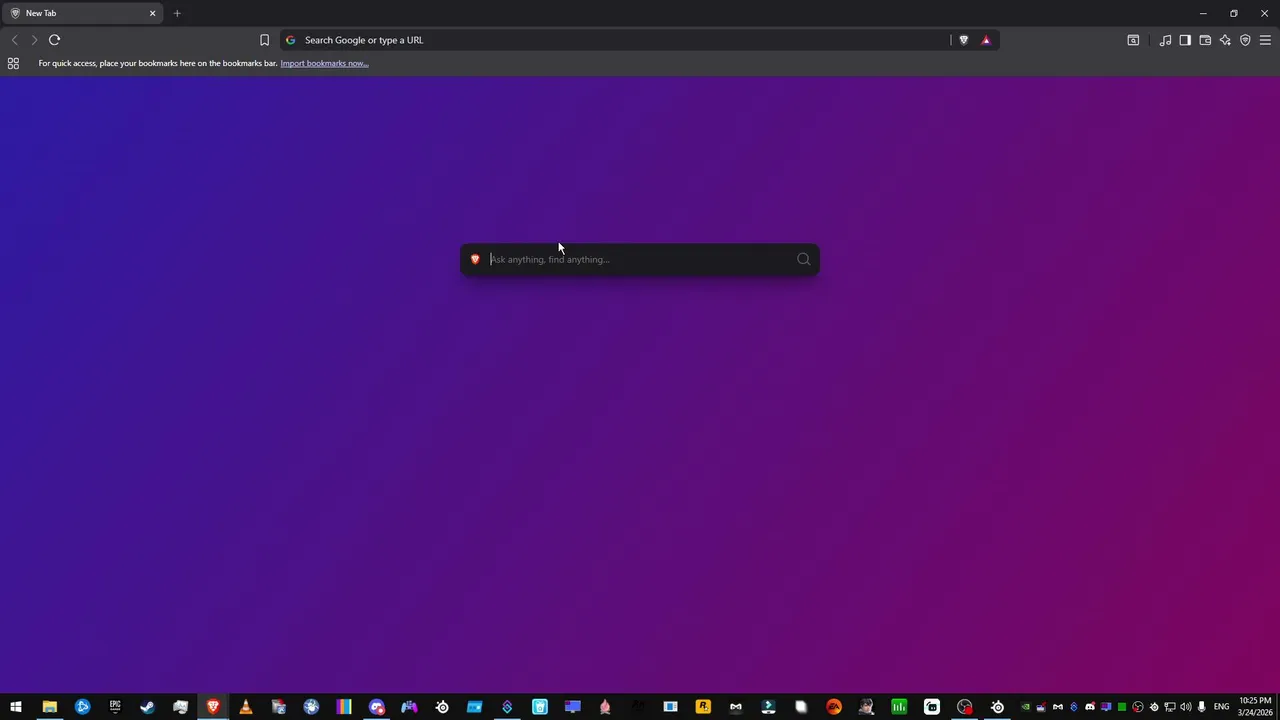Open OBS Studio from the taskbar
The height and width of the screenshot is (720, 1280).
pyautogui.click(x=965, y=707)
